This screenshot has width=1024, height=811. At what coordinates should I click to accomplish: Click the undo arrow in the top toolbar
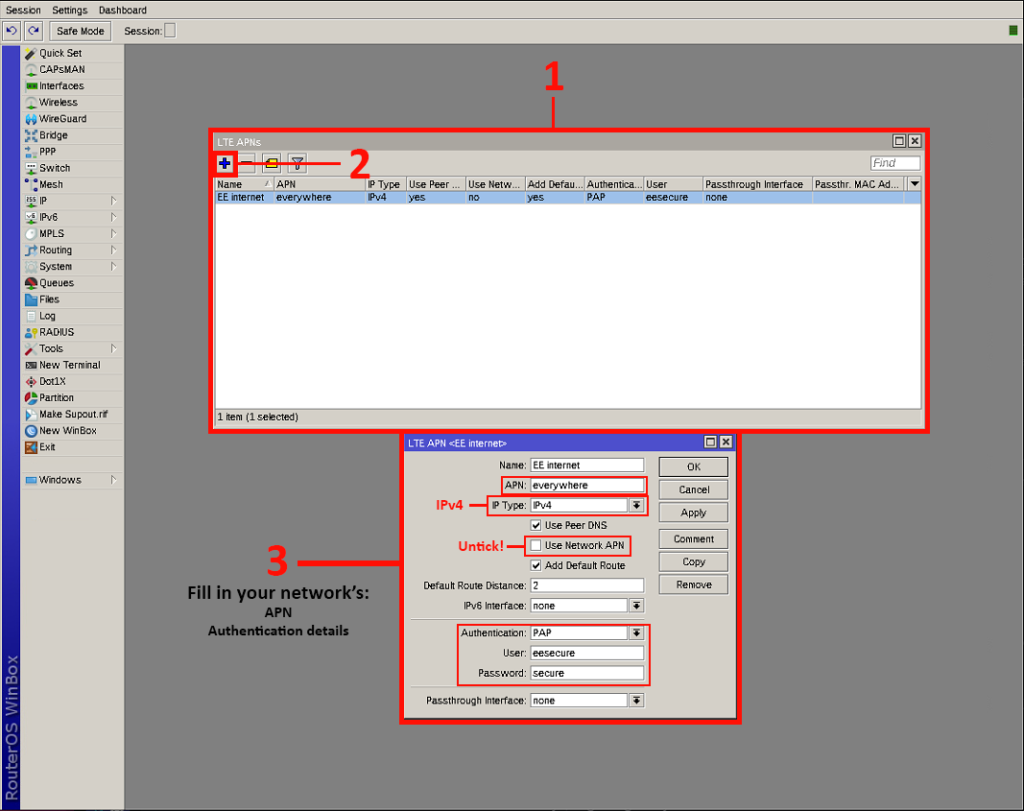[10, 30]
